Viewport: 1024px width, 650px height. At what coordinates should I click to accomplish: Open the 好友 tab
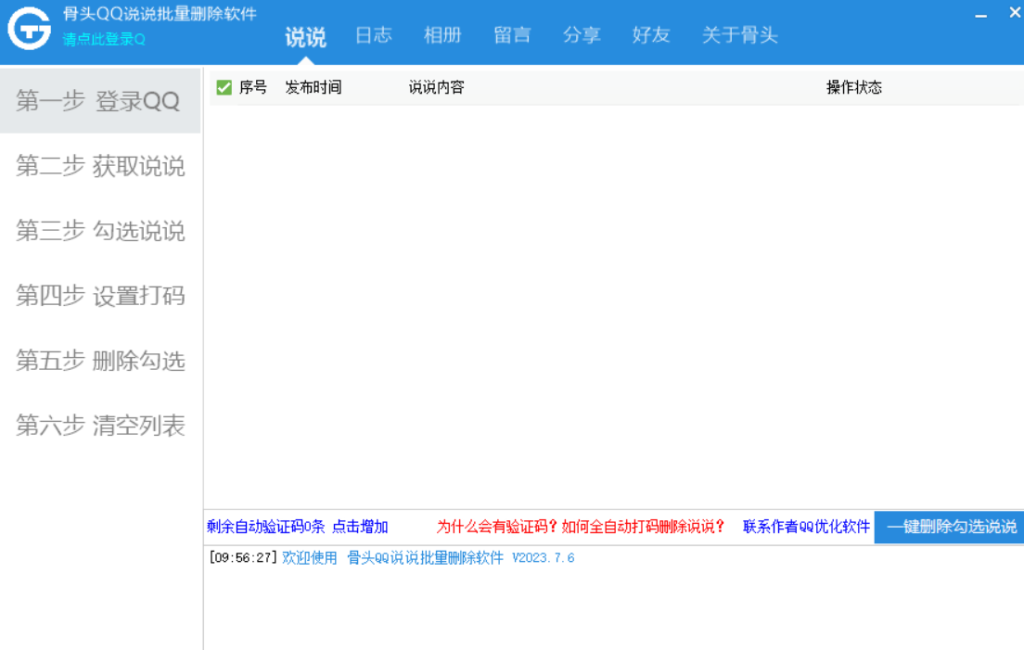[651, 35]
